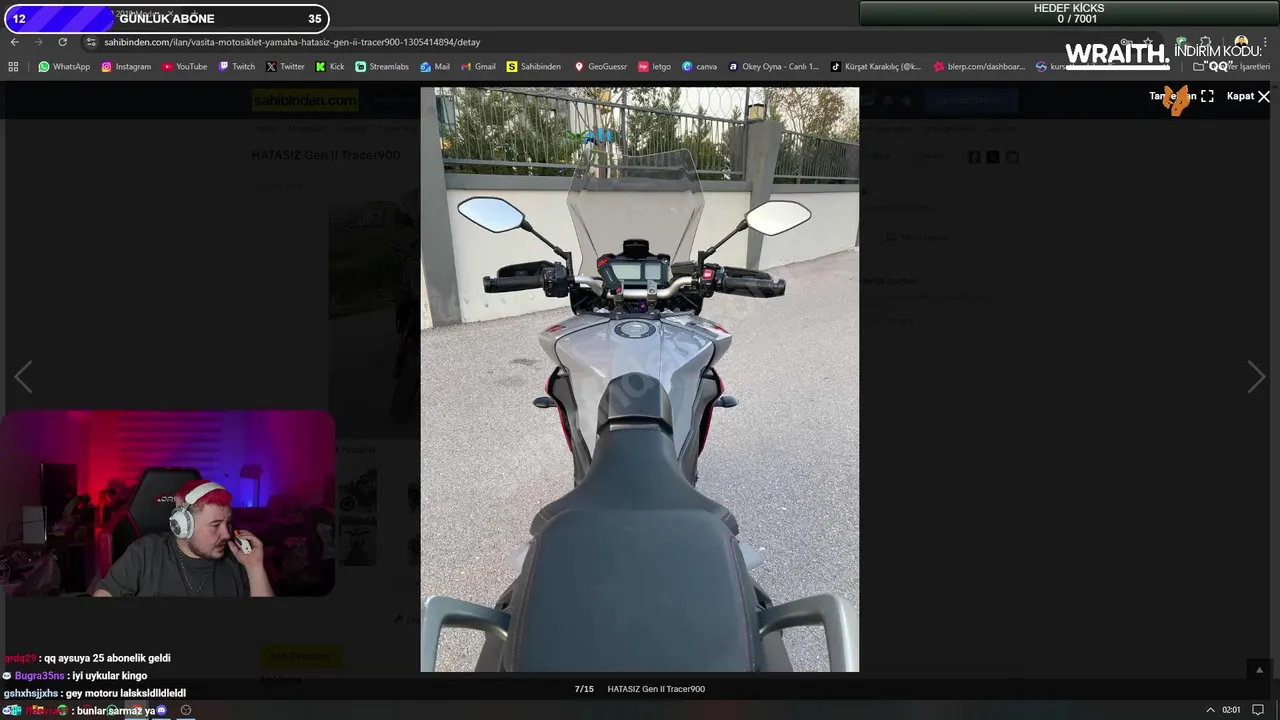Open the letgo bookmark
The height and width of the screenshot is (720, 1280).
pyautogui.click(x=655, y=67)
